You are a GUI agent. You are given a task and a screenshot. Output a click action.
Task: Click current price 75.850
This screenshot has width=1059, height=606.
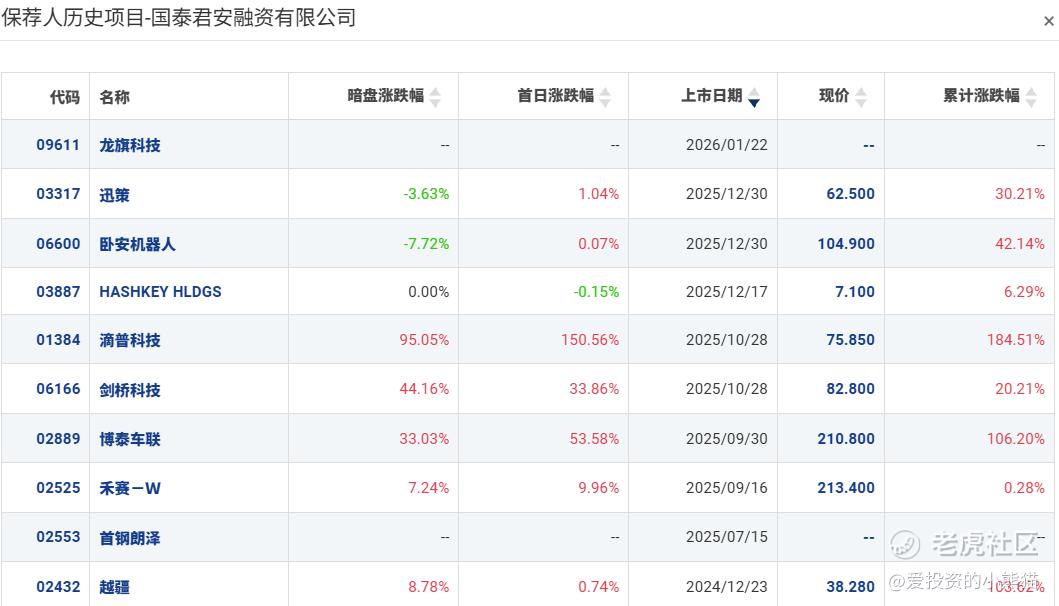[x=850, y=340]
